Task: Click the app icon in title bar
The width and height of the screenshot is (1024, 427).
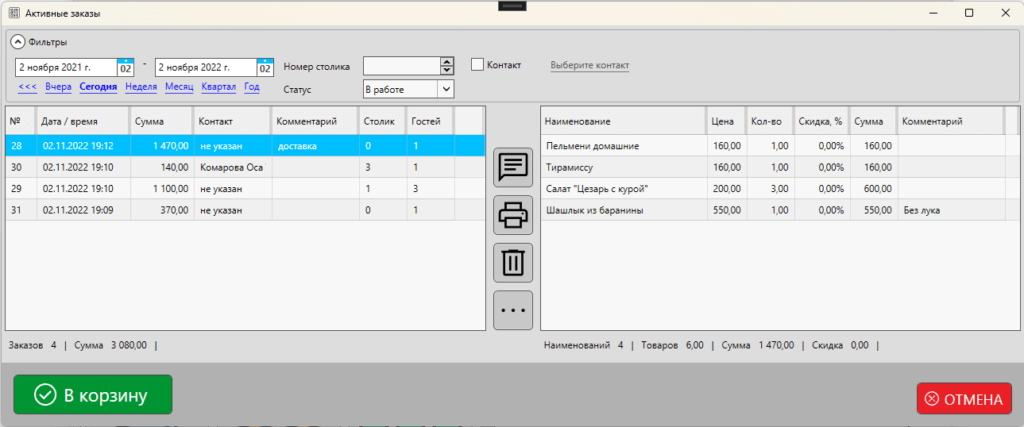Action: [x=13, y=13]
